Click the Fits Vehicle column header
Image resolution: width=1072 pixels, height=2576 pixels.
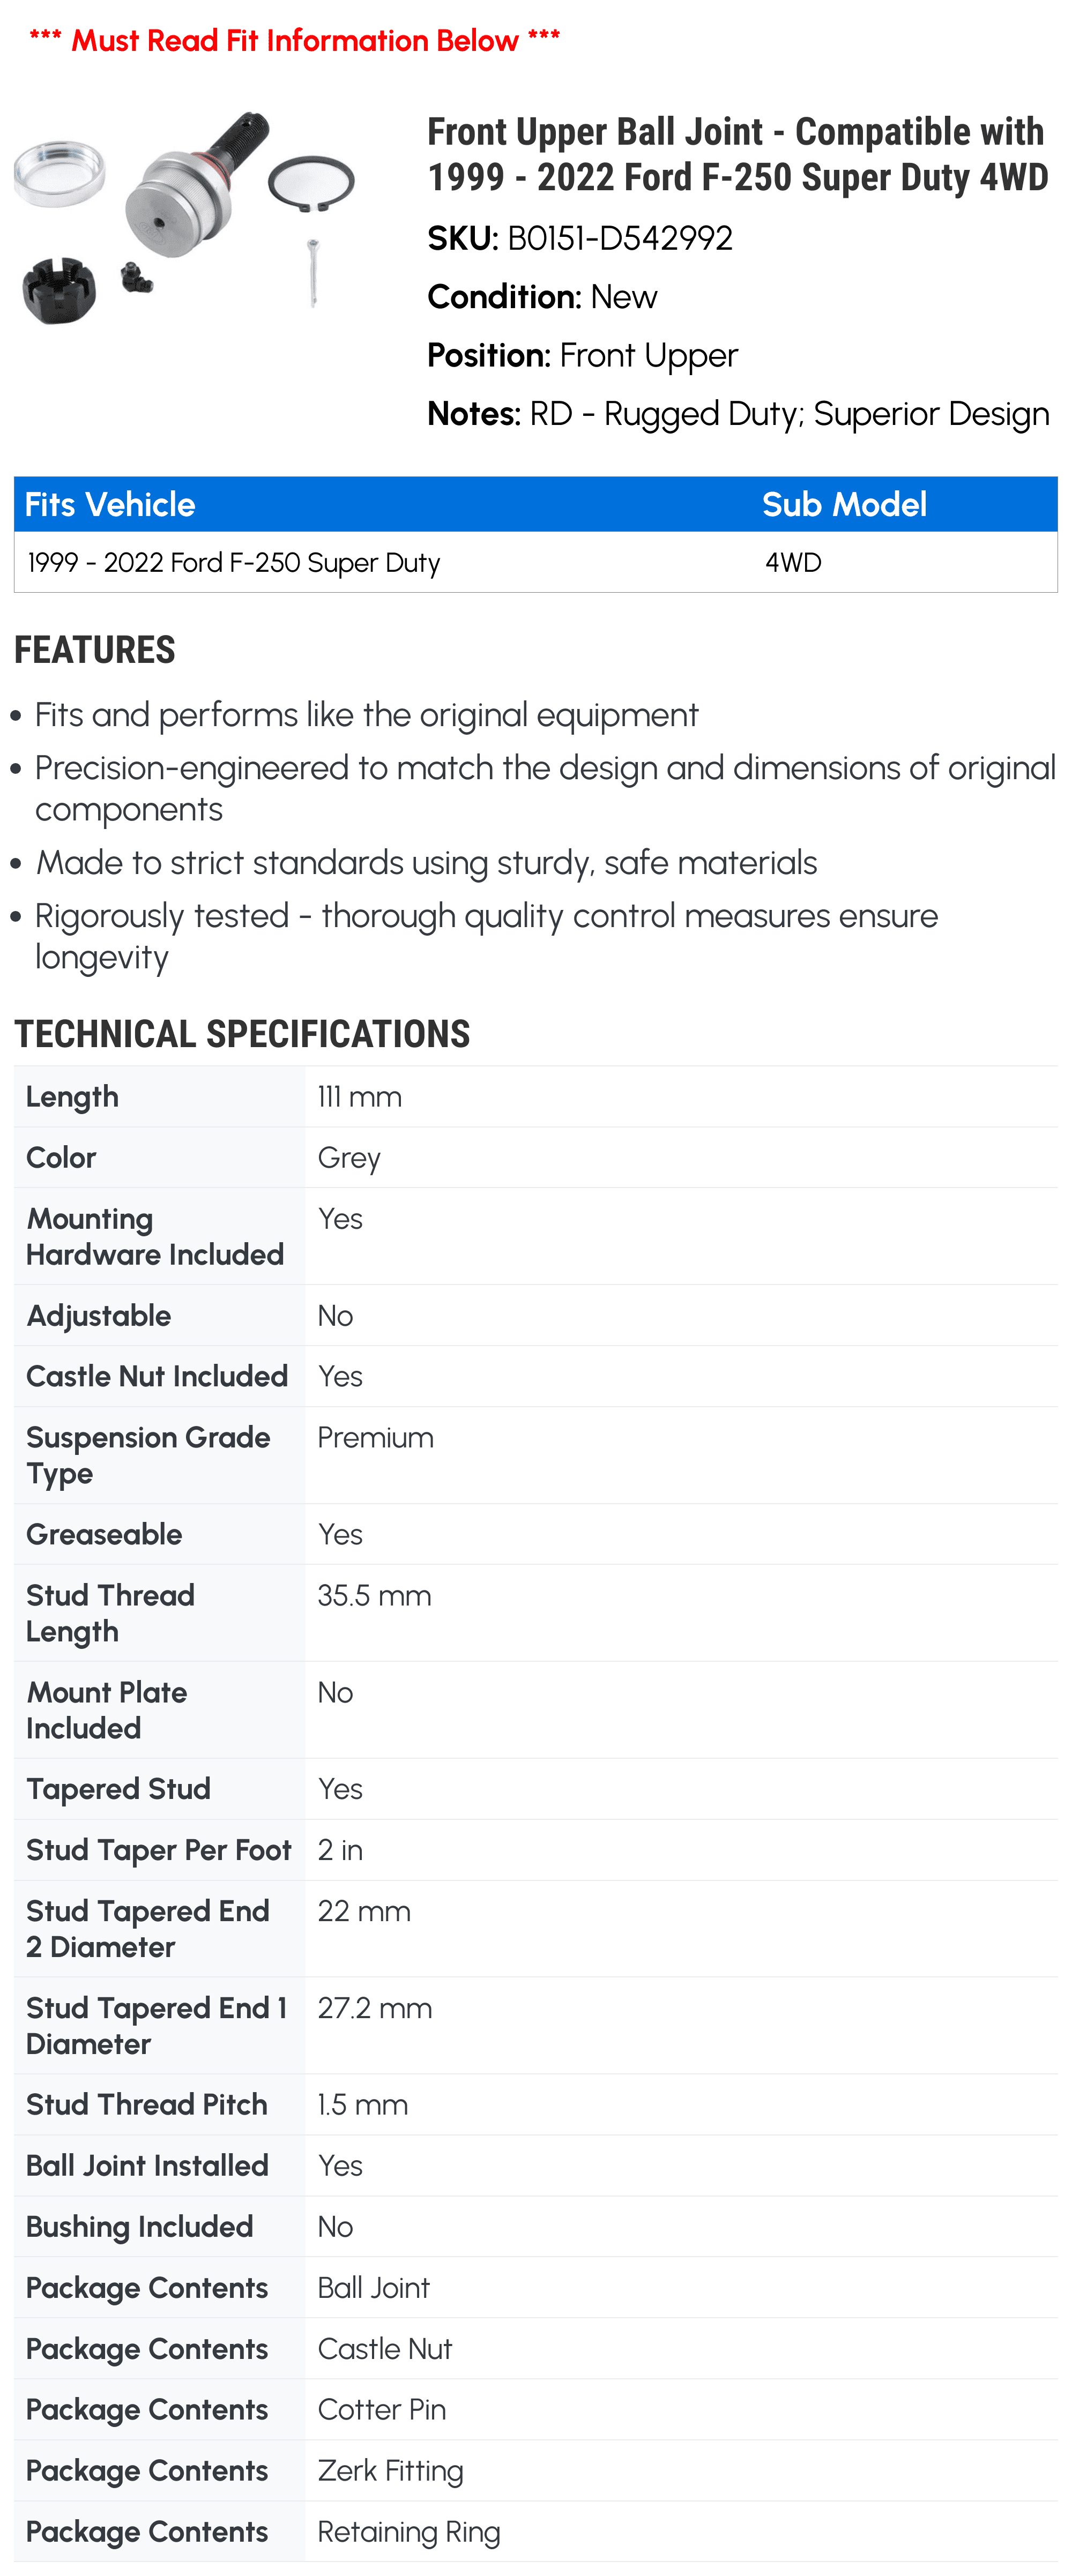[x=110, y=505]
